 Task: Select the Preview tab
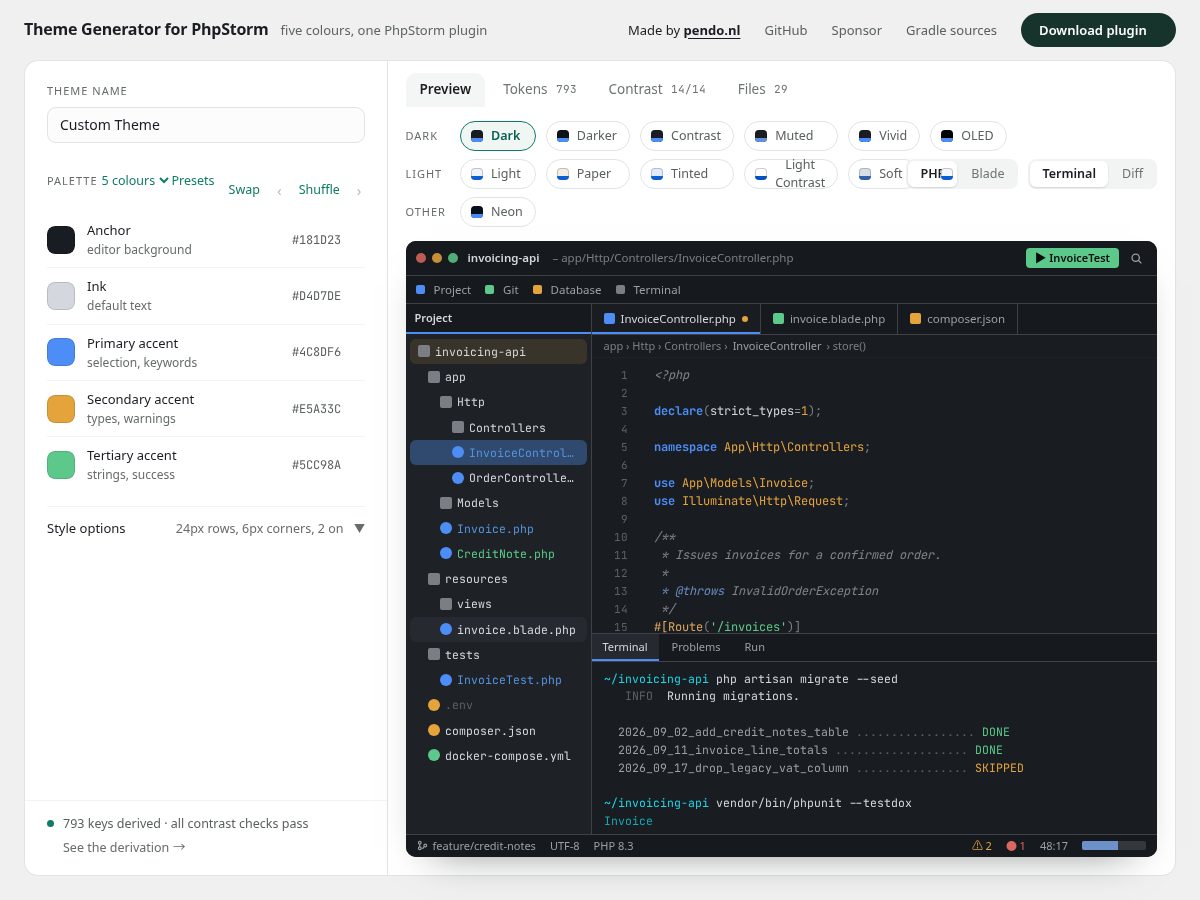[x=445, y=89]
